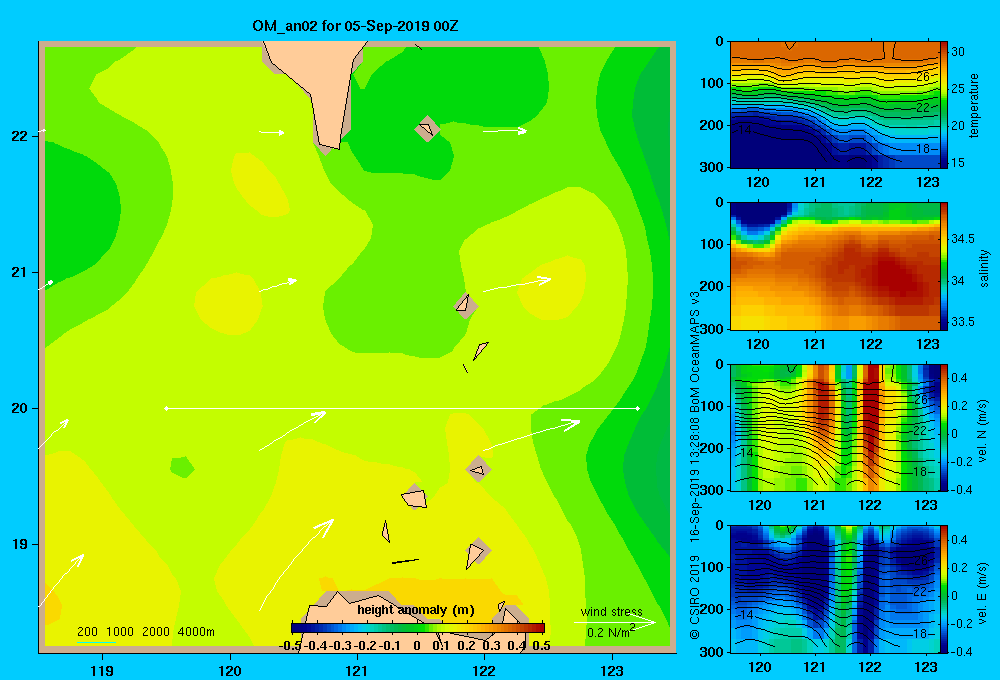
Task: Click latitude '19' on main map axis
Action: click(x=19, y=544)
